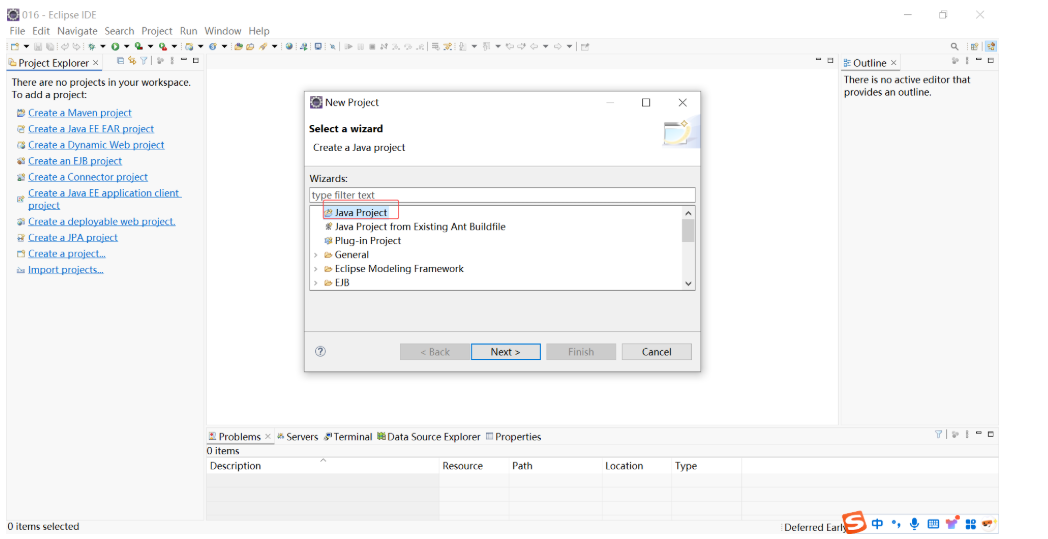Maximize the editor area
1048x539 pixels.
(830, 61)
